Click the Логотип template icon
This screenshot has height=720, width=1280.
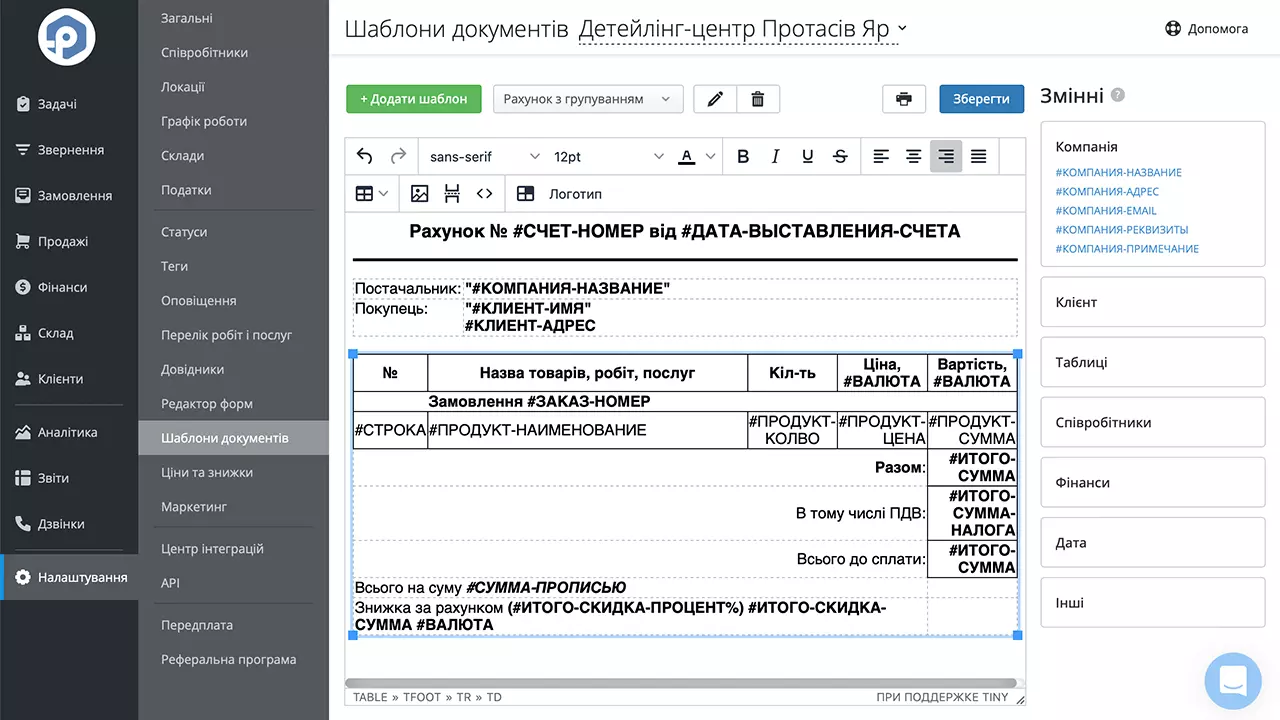[x=525, y=193]
